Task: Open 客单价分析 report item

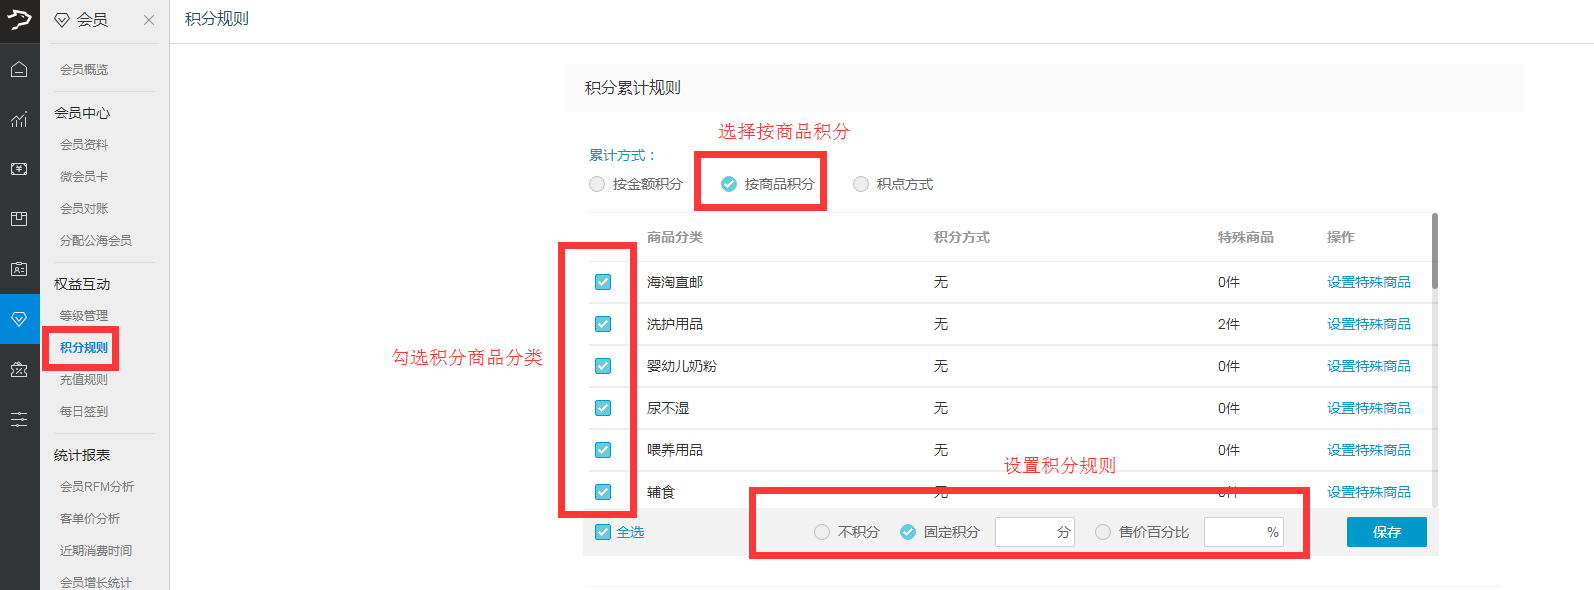Action: click(x=90, y=519)
